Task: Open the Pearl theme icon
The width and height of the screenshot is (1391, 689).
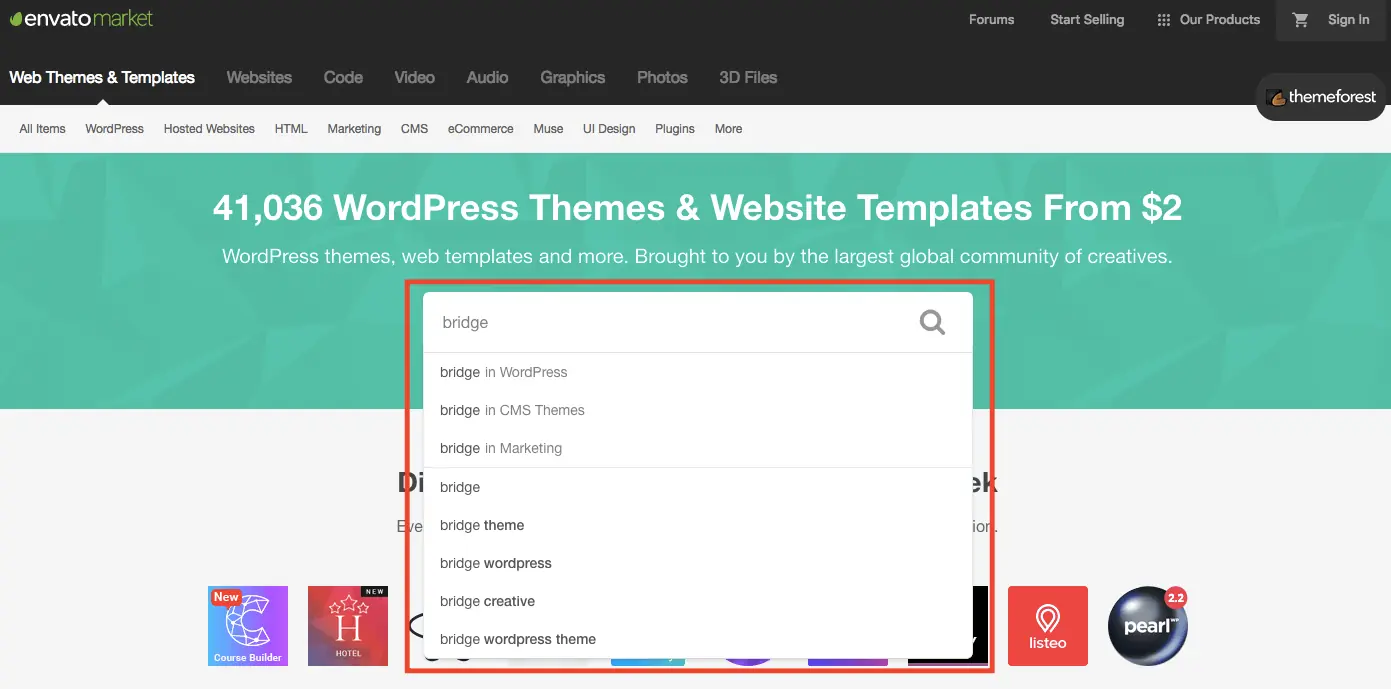Action: [x=1148, y=626]
